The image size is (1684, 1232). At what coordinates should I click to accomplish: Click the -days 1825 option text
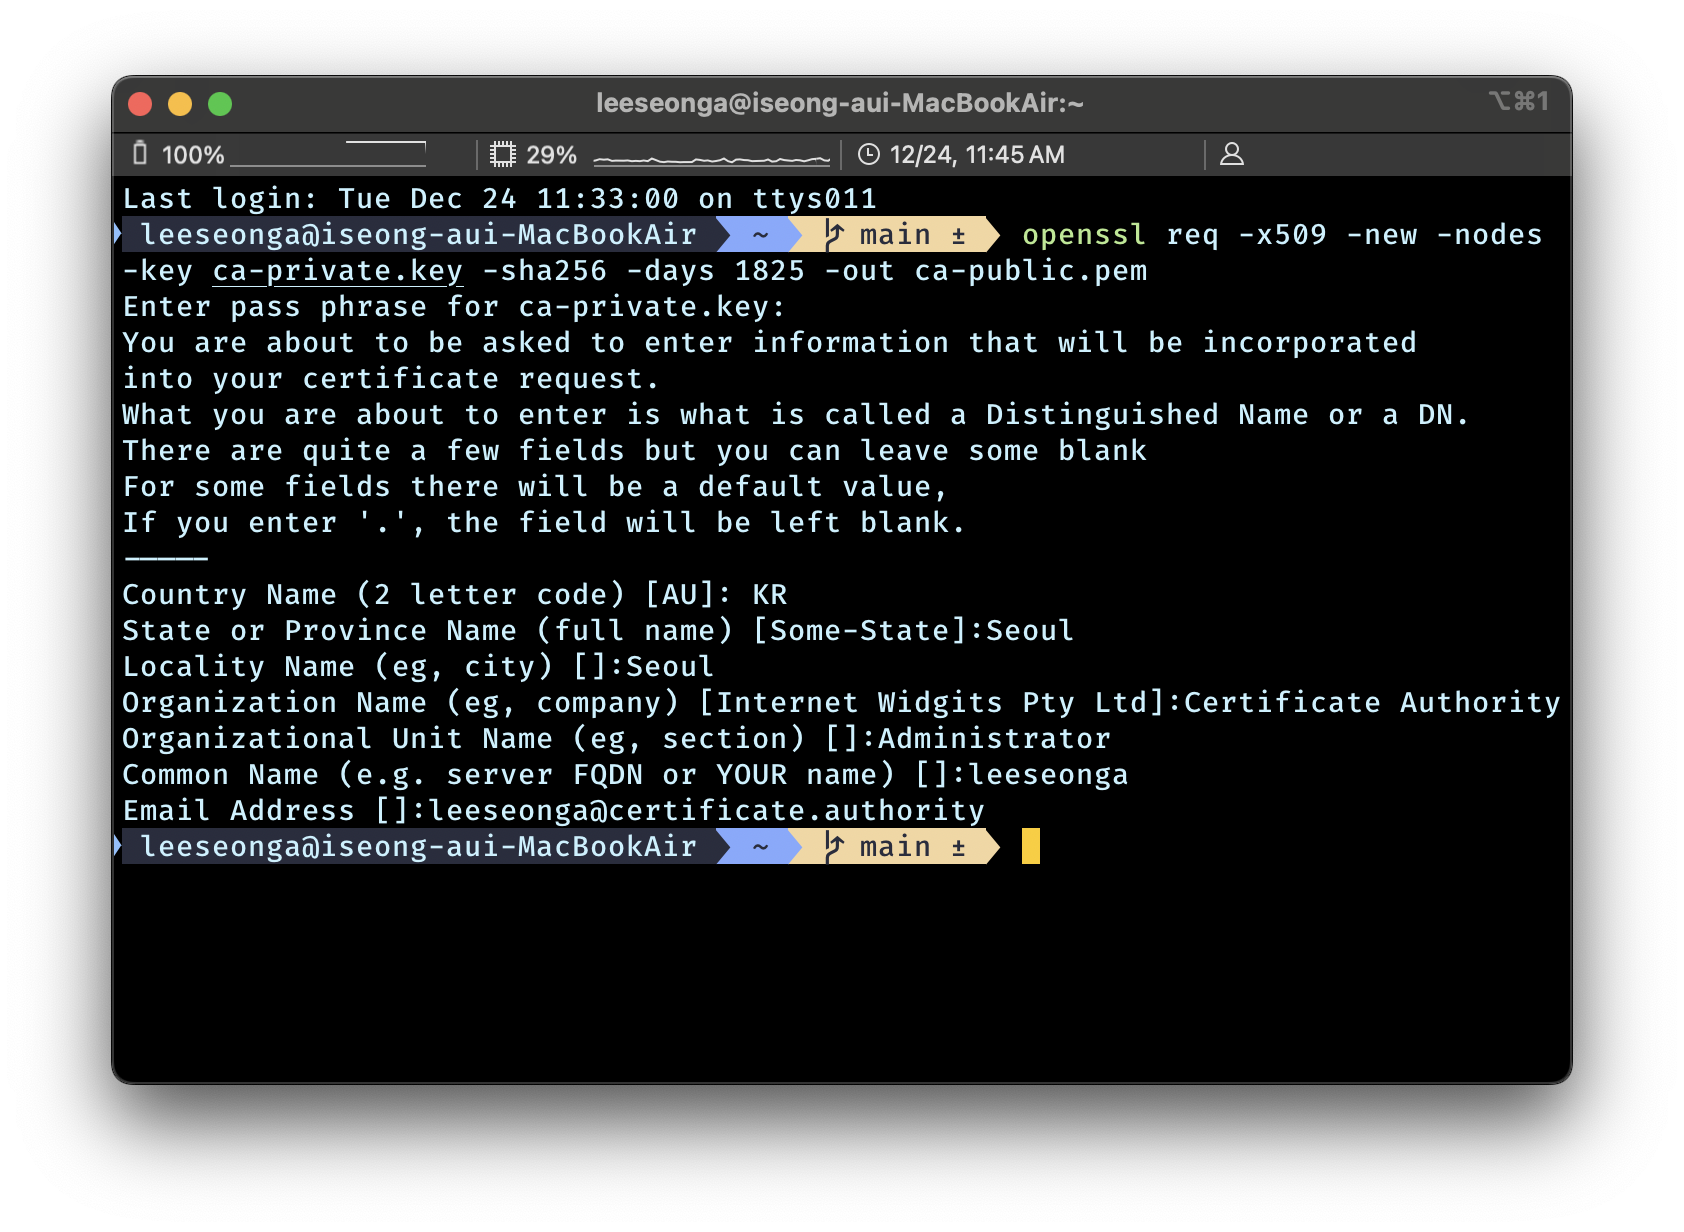715,271
